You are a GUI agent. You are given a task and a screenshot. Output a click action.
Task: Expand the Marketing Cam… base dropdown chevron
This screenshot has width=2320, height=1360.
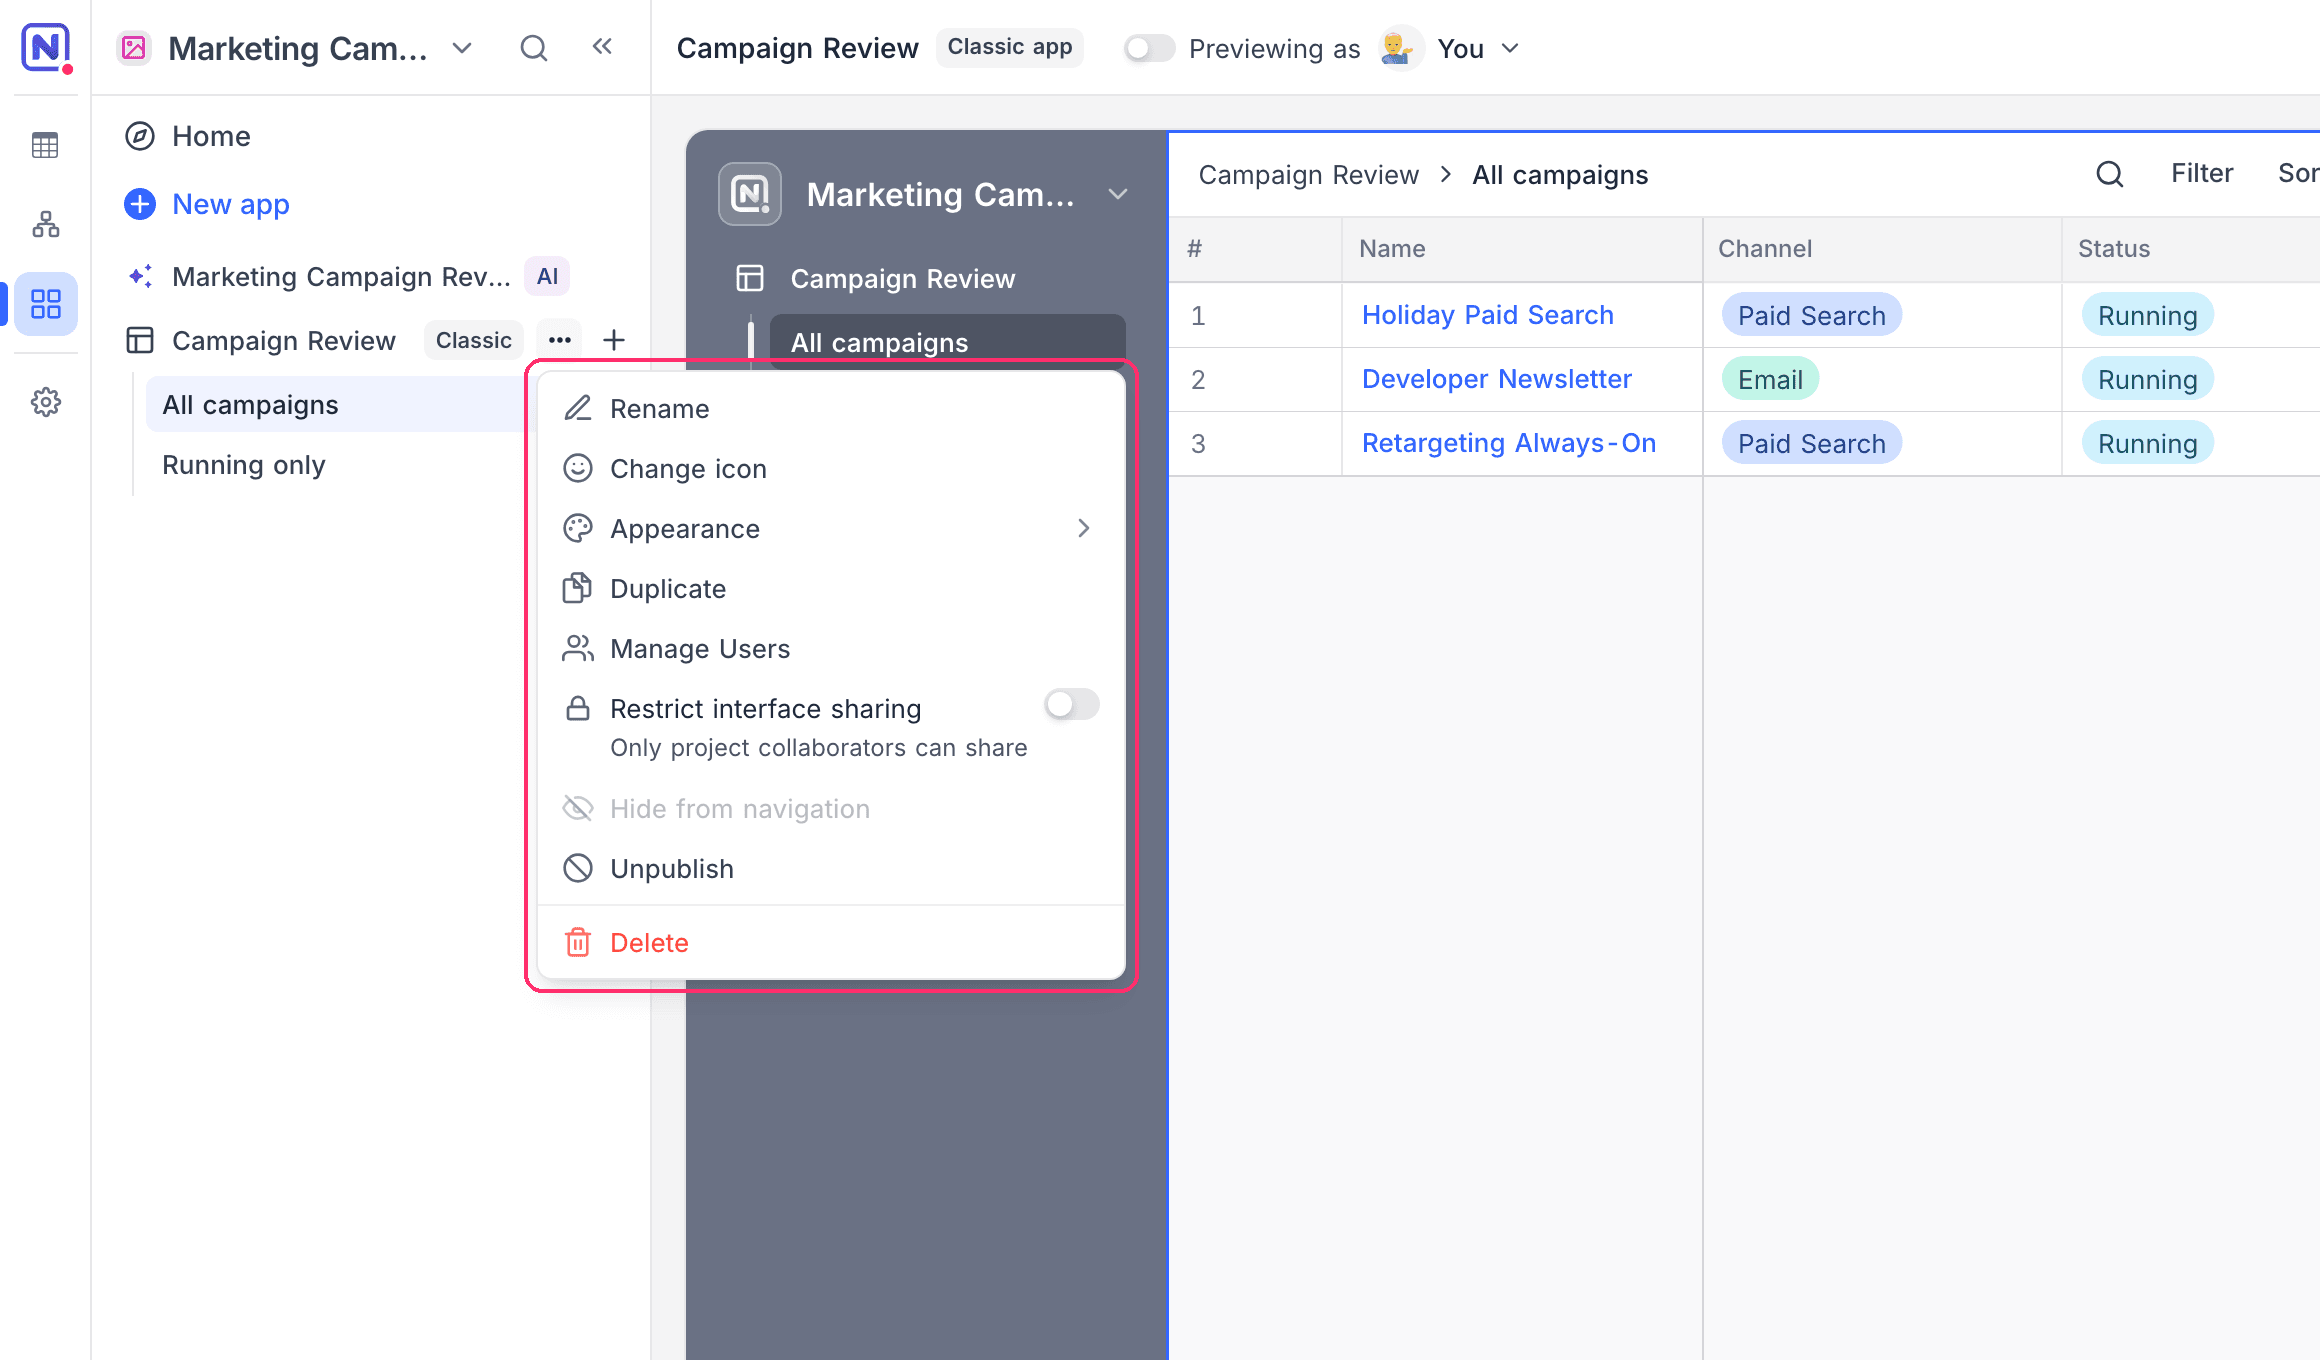[x=462, y=48]
